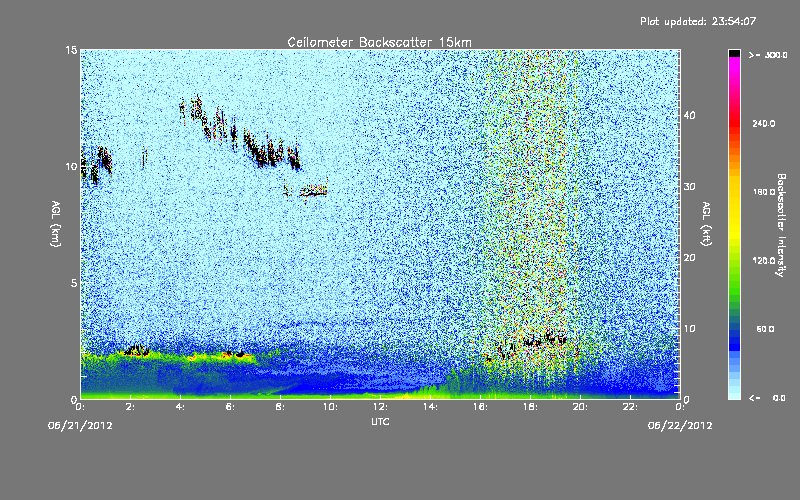Screen dimensions: 800x500
Task: Click the 40 kft tick label on right axis
Action: [x=689, y=115]
